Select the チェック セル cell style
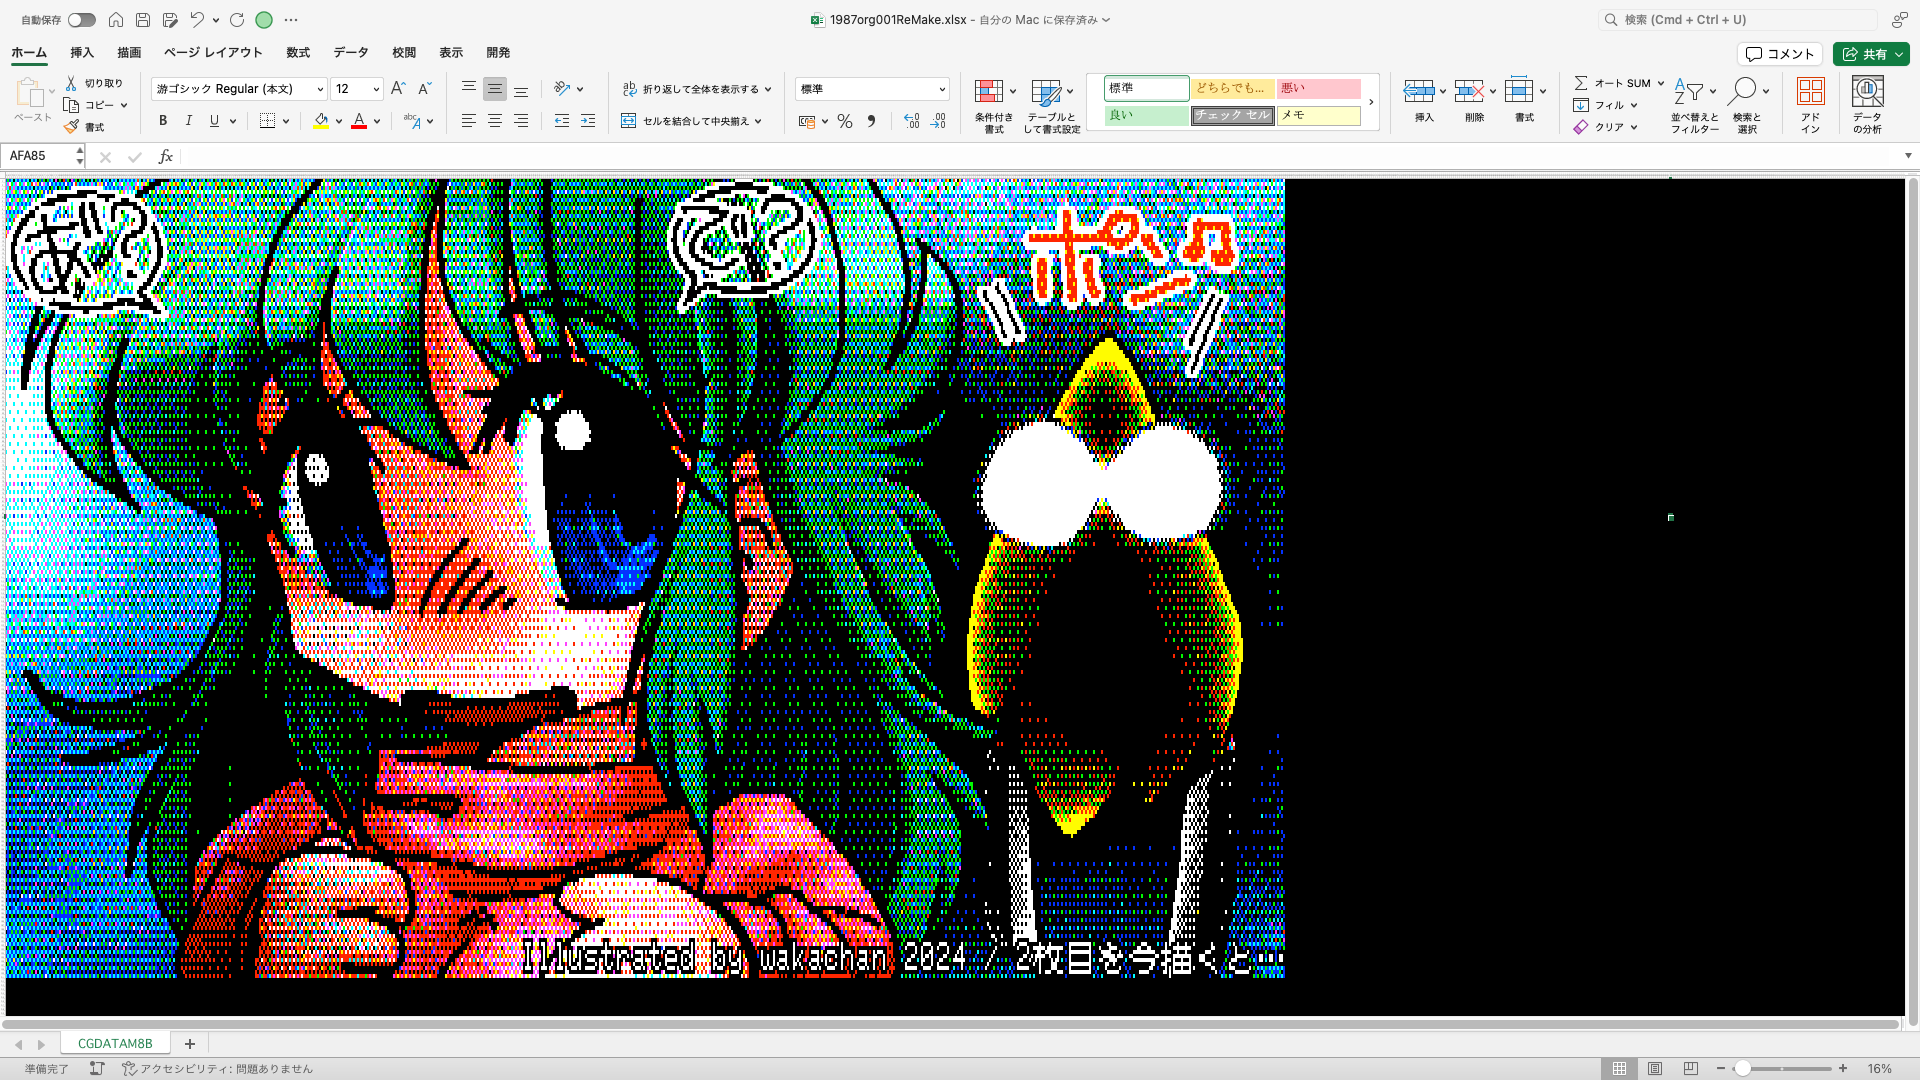This screenshot has width=1920, height=1080. click(x=1232, y=115)
